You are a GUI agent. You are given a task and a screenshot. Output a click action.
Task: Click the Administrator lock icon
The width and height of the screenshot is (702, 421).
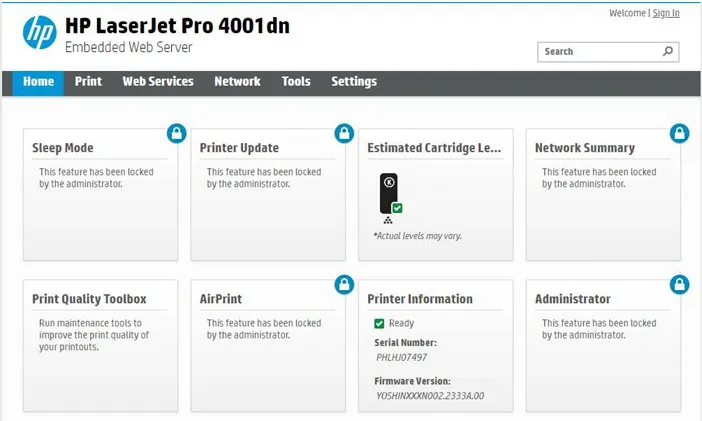tap(679, 284)
